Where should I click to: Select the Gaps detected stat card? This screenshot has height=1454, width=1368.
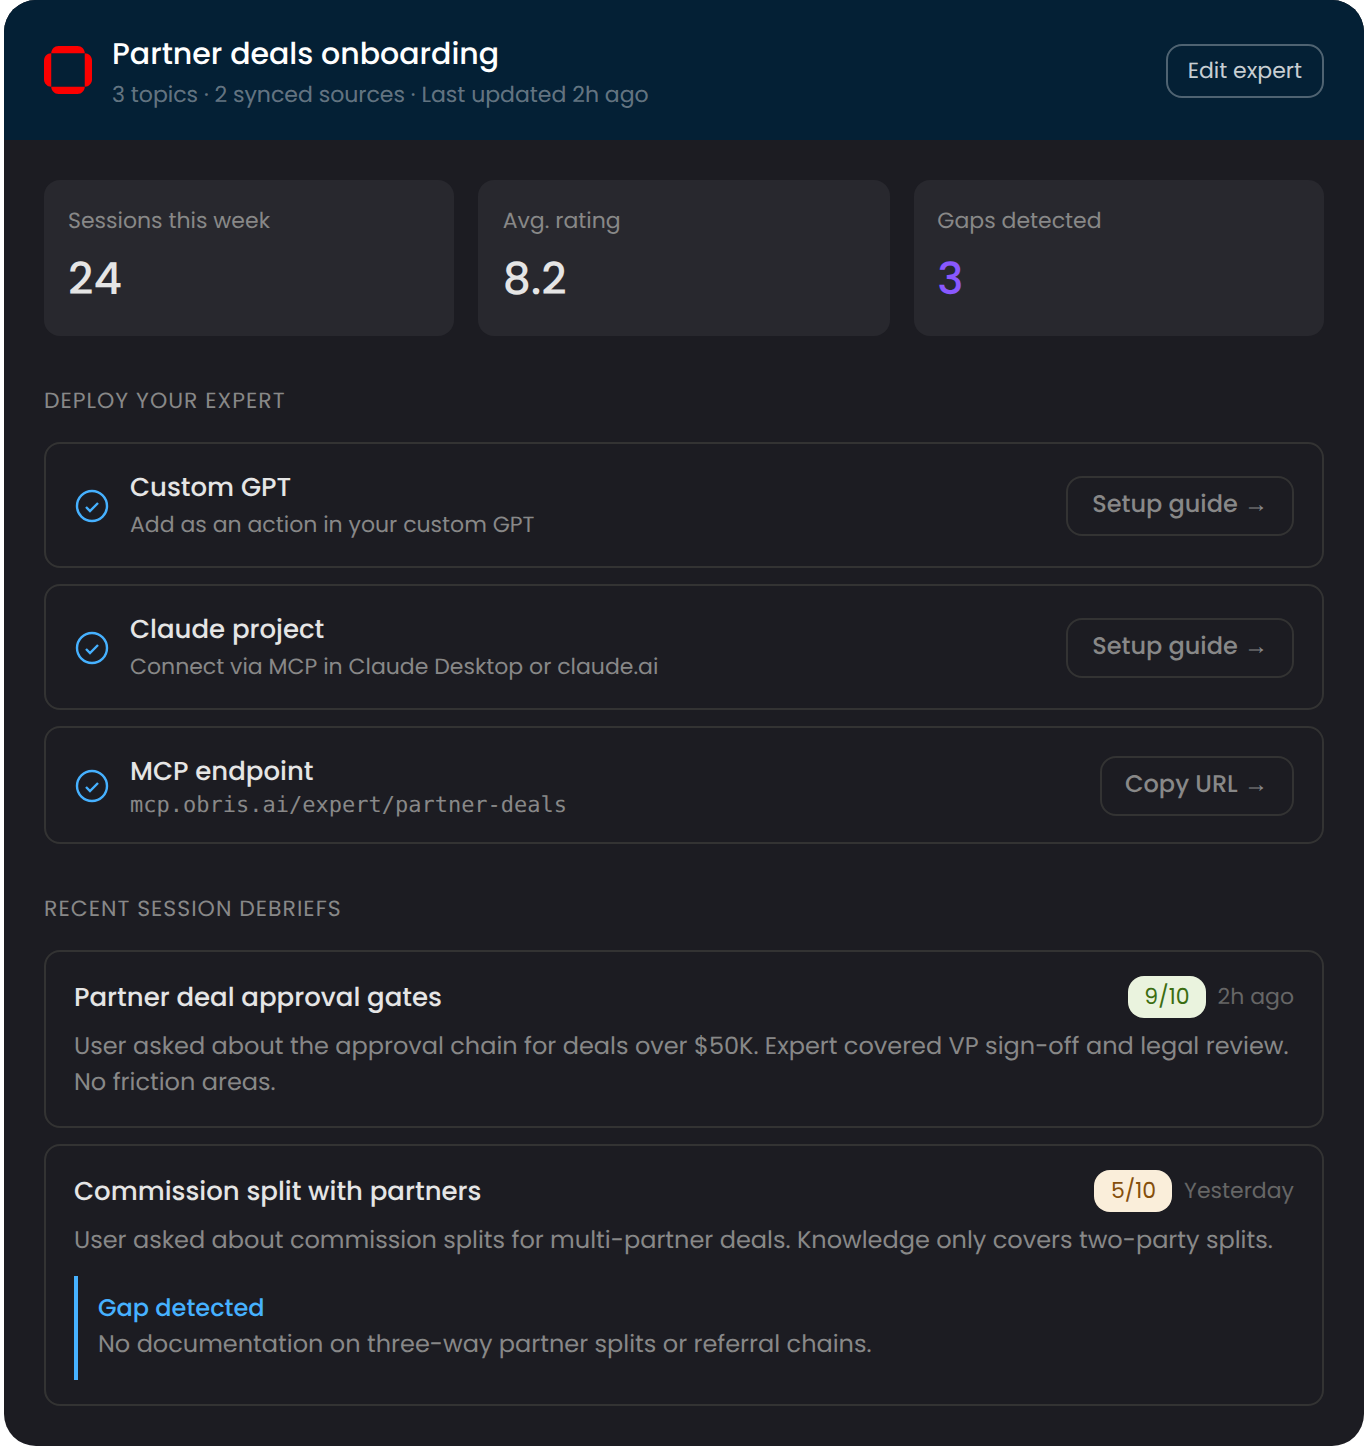coord(1118,257)
